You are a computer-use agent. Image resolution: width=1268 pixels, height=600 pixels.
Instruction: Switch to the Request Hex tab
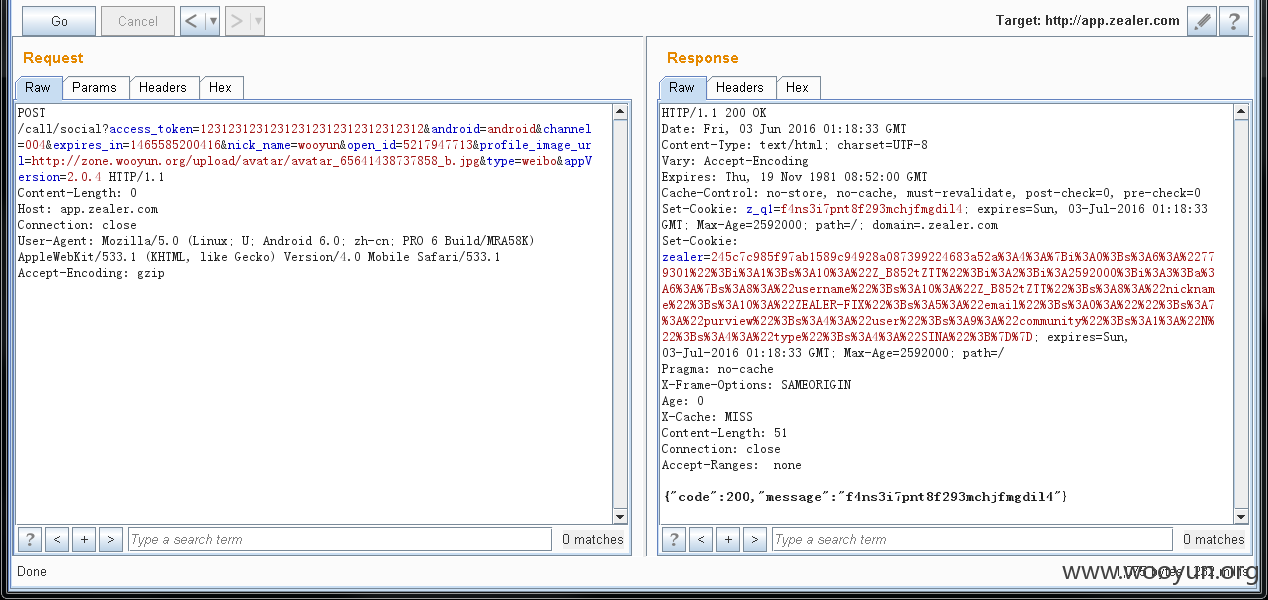tap(221, 88)
